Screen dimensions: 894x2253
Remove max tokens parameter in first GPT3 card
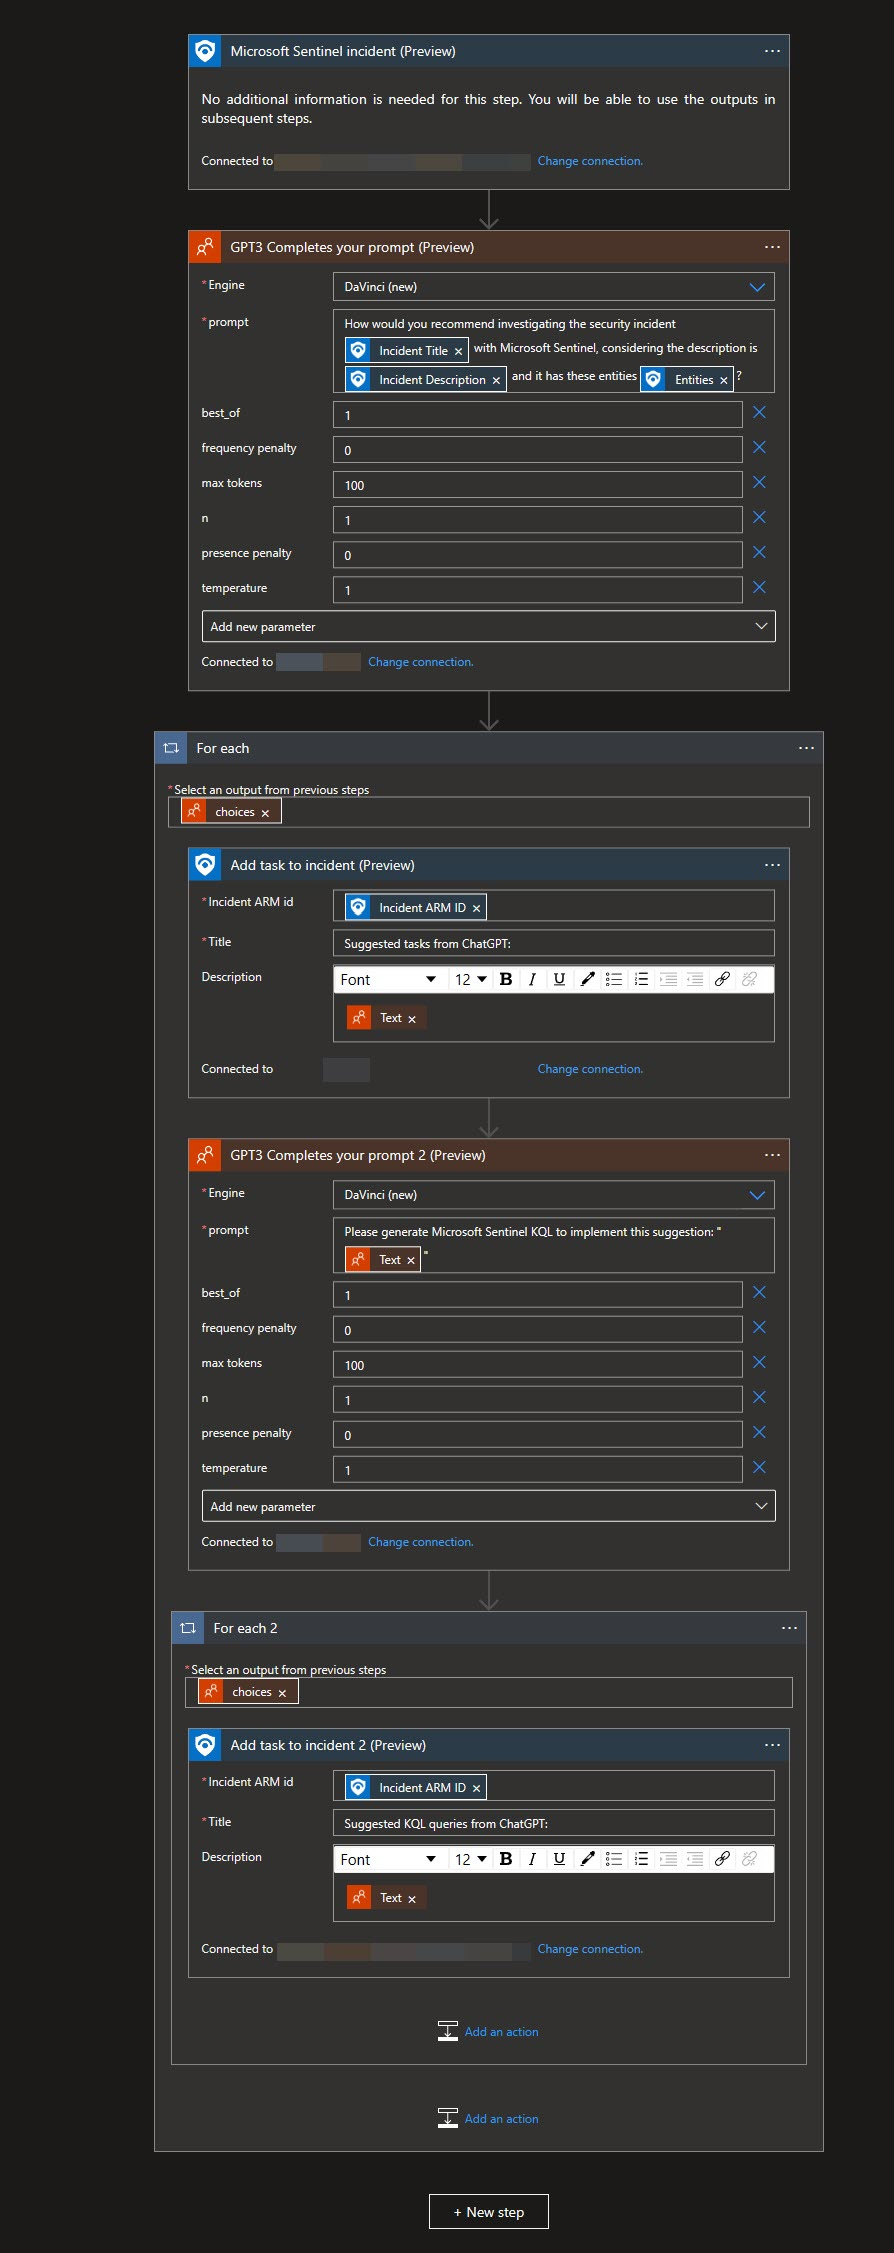click(760, 483)
